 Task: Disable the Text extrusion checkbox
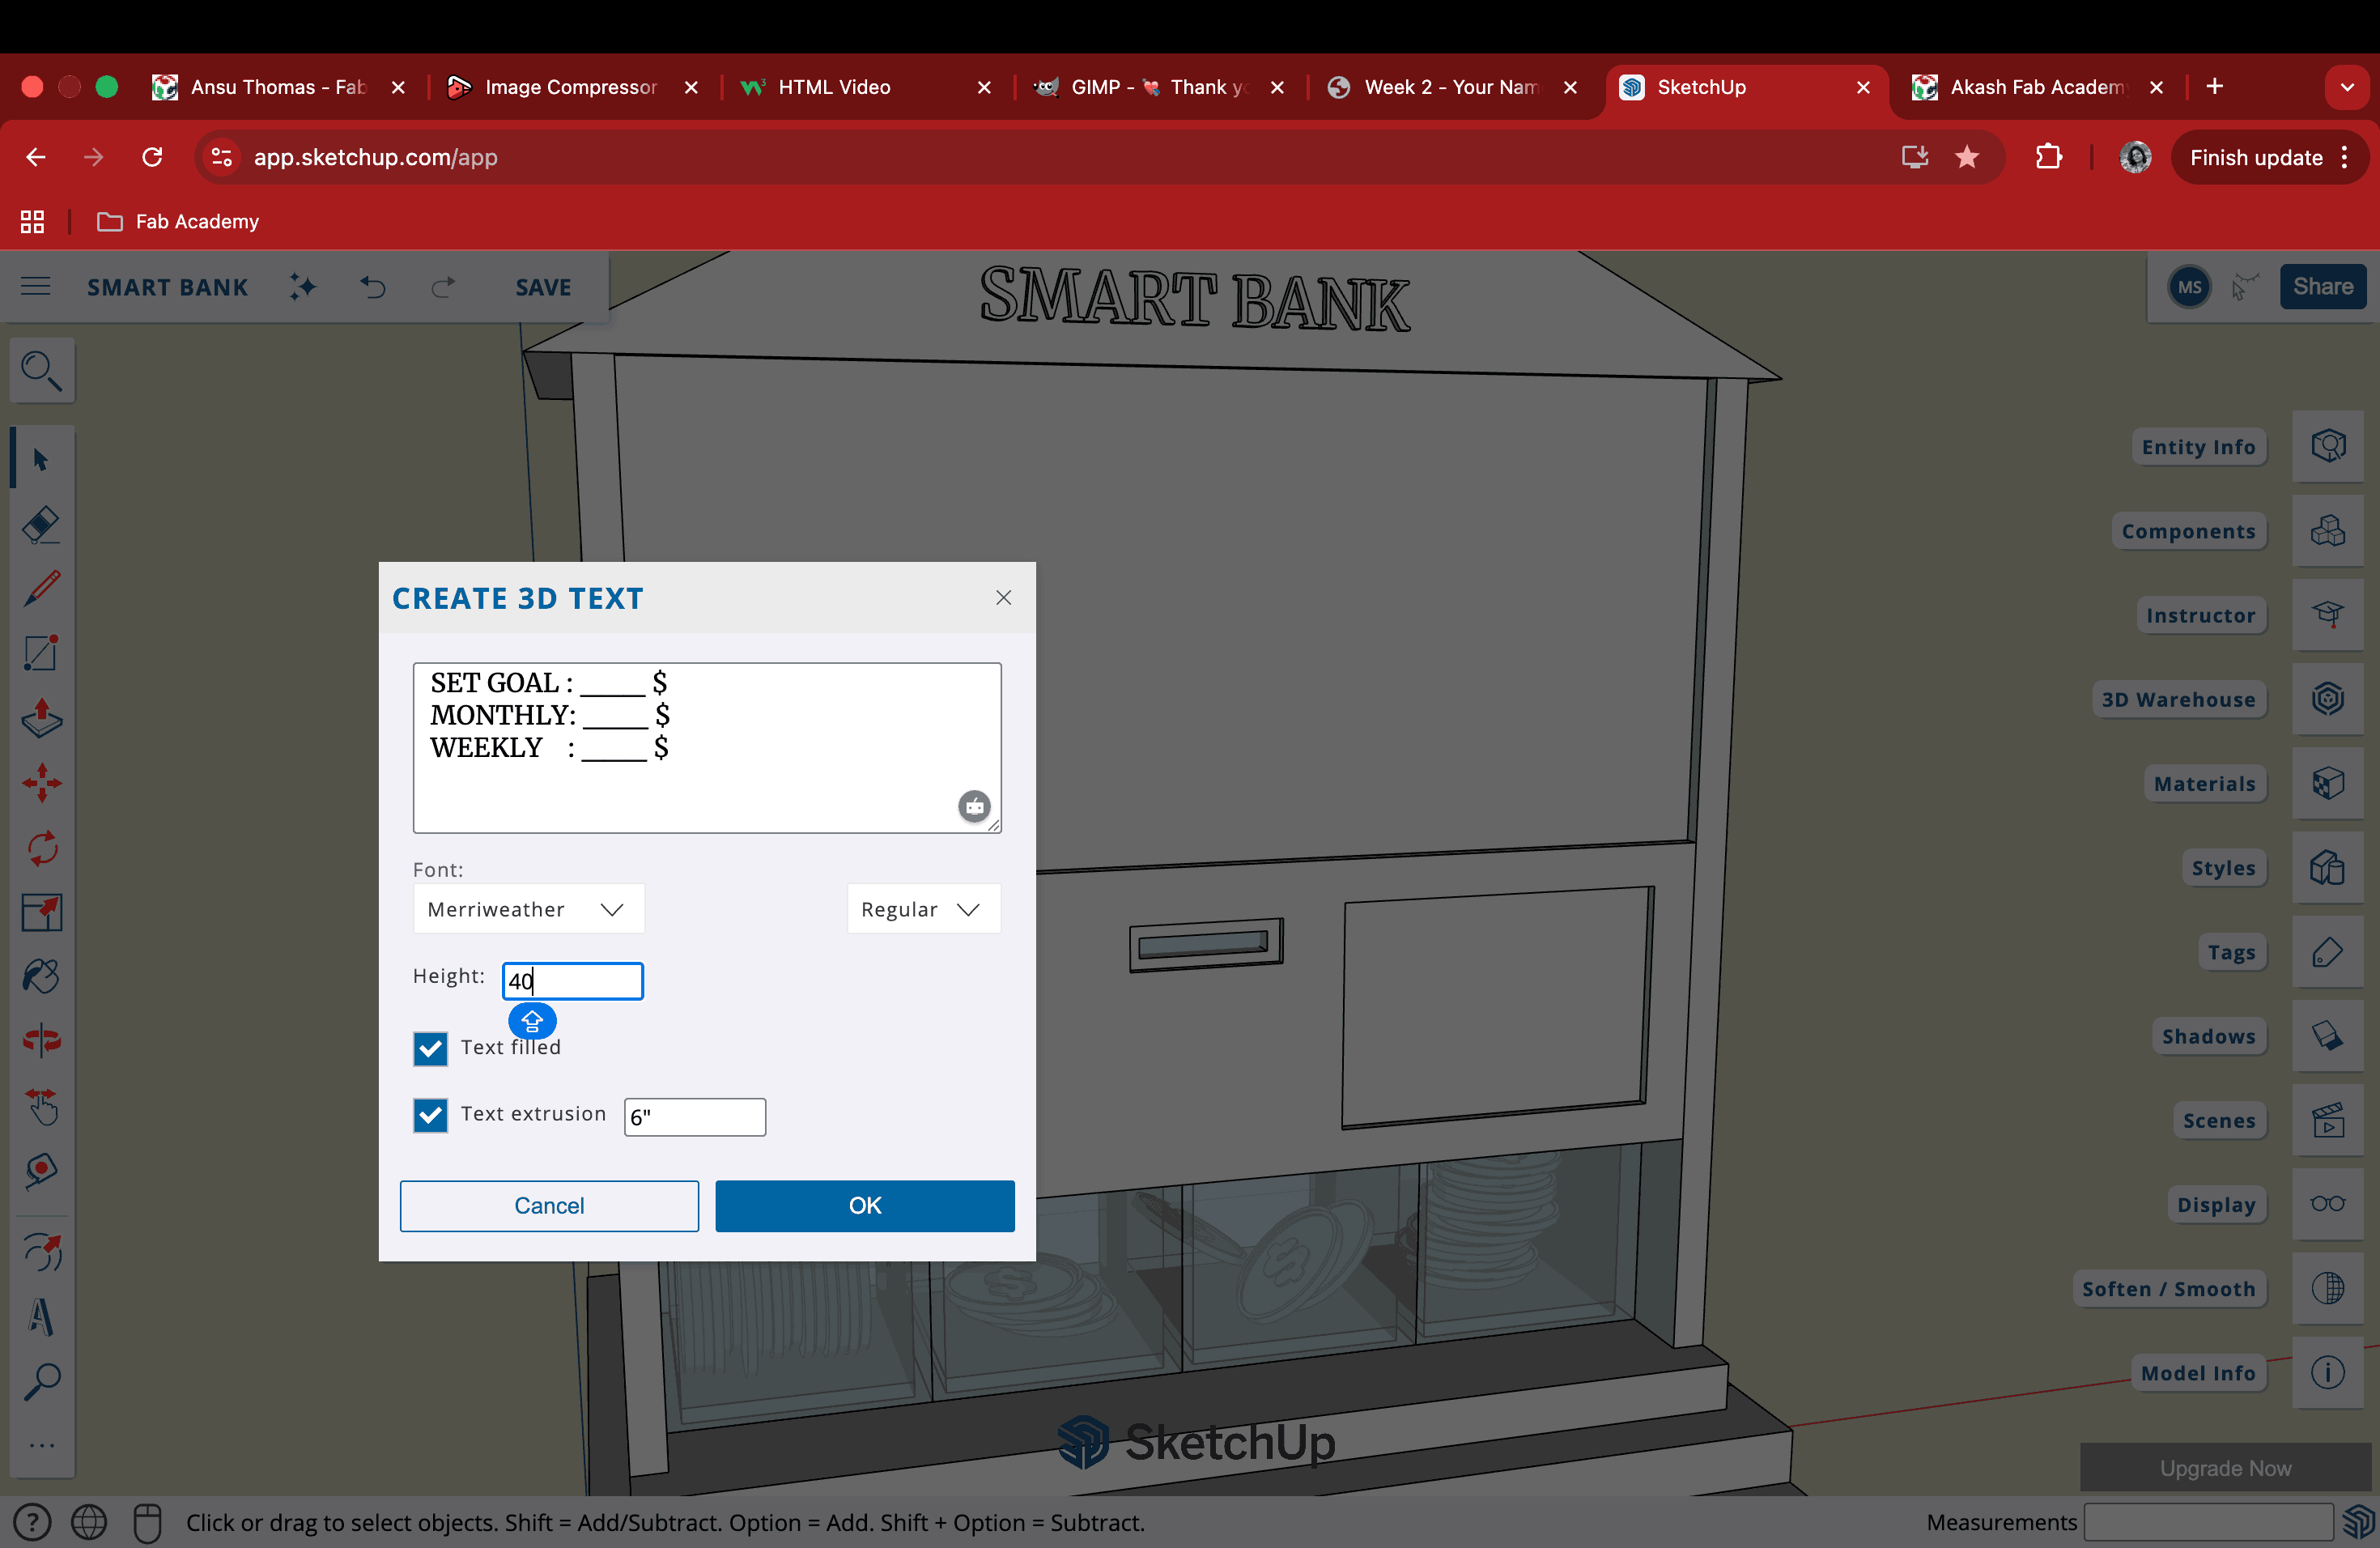(x=430, y=1114)
